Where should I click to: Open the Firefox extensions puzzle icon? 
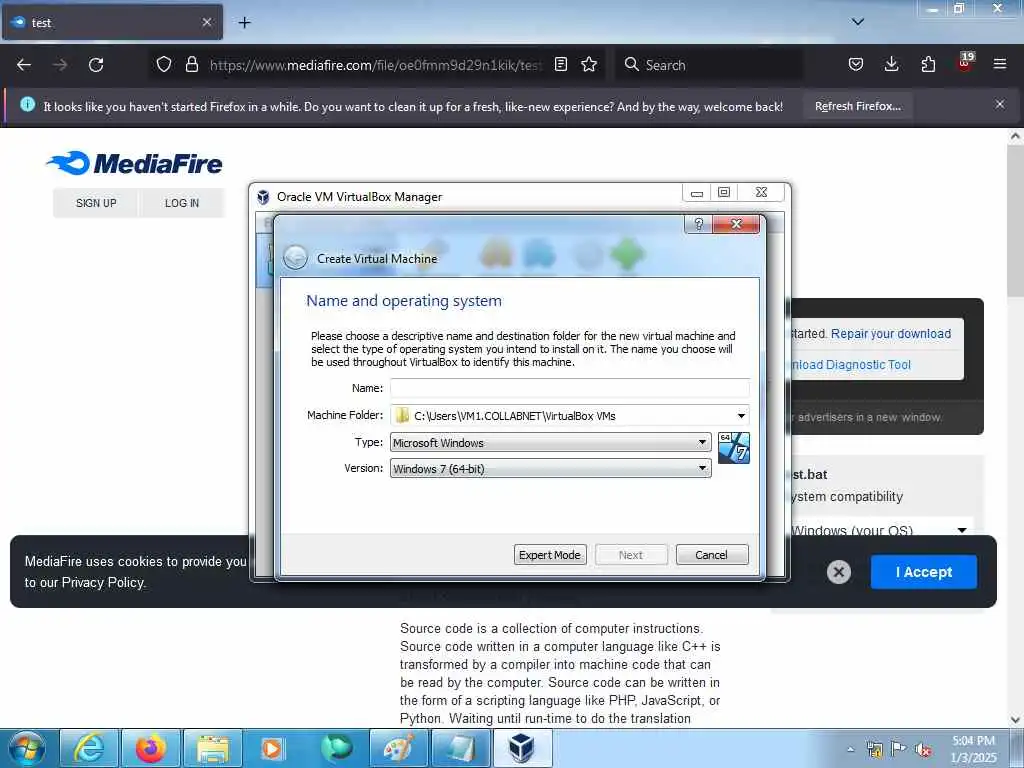point(928,64)
